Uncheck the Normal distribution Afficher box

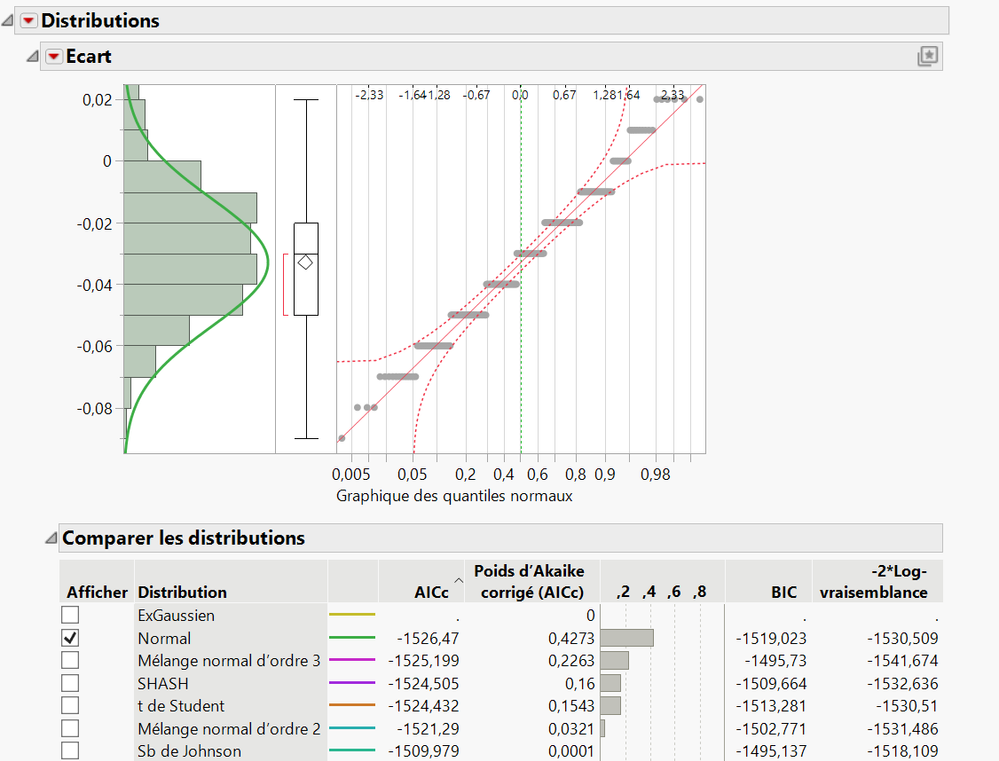click(69, 638)
